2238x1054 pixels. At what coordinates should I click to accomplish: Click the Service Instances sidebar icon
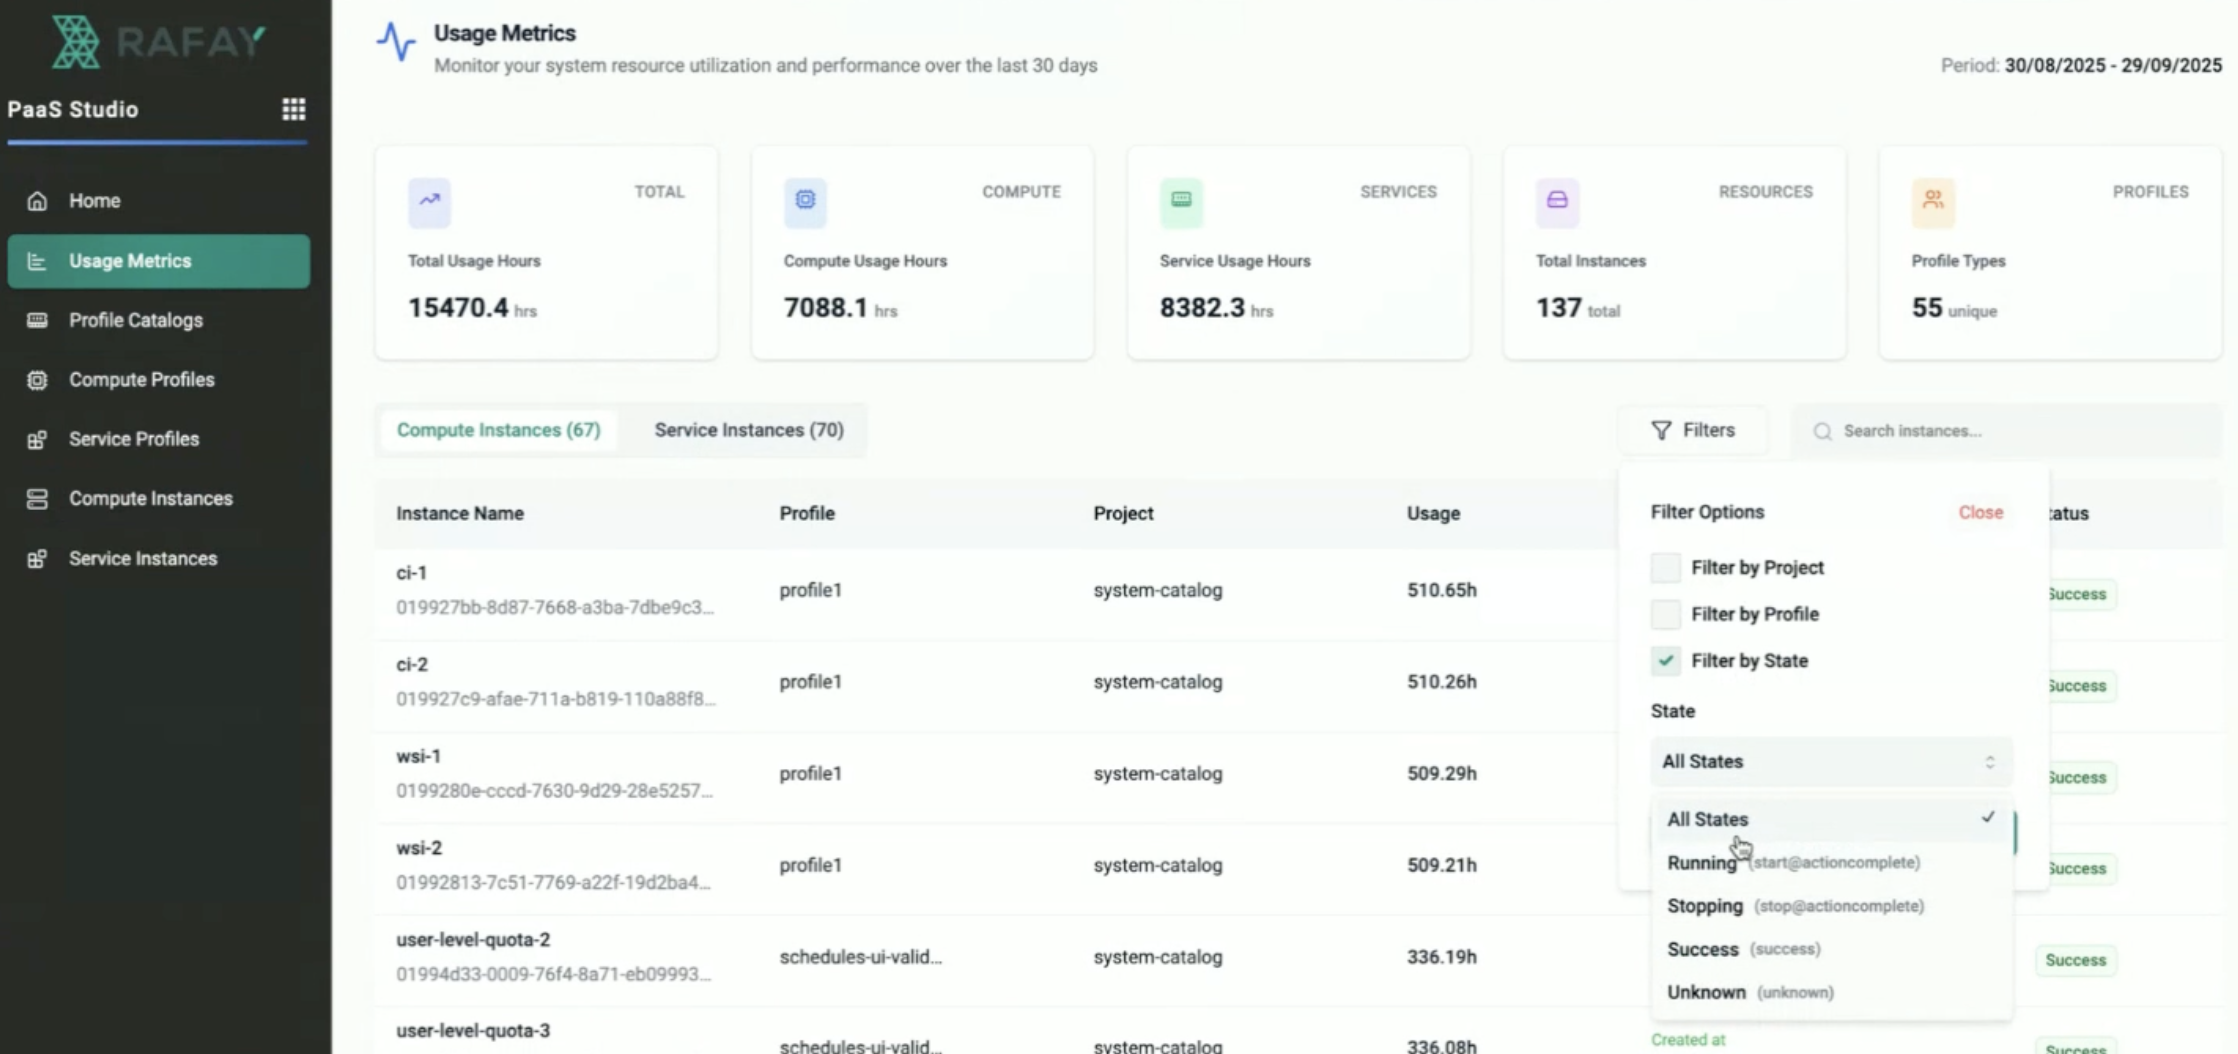click(37, 559)
